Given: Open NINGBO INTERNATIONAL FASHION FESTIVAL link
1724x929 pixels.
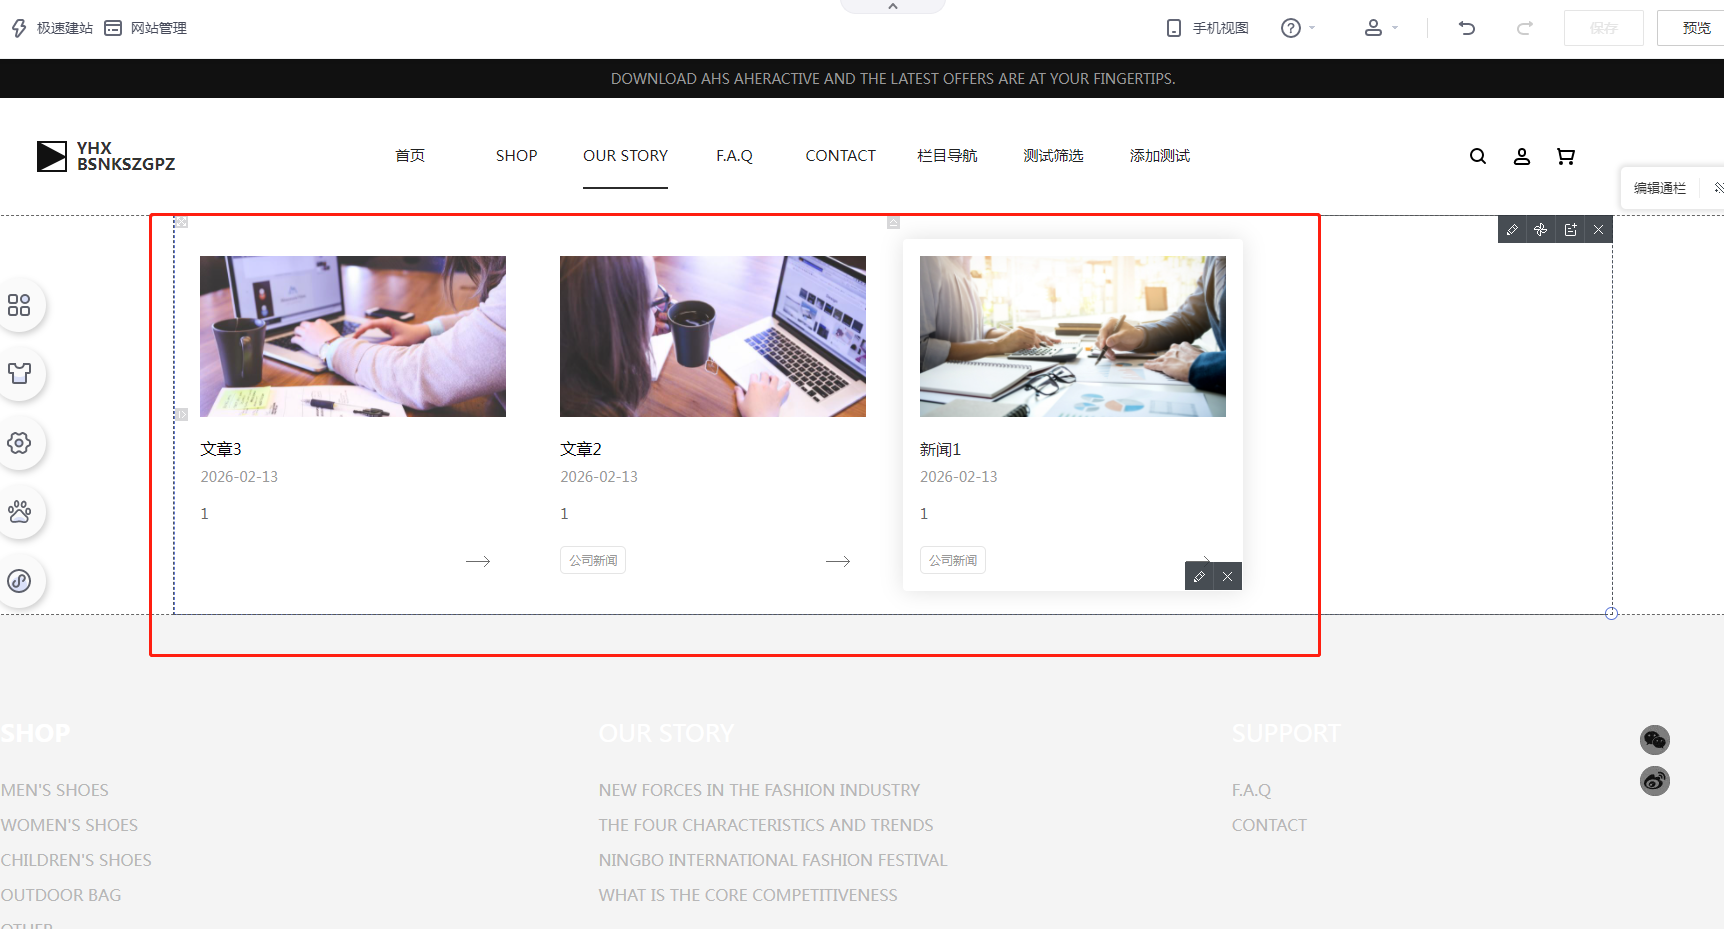Looking at the screenshot, I should 773,860.
